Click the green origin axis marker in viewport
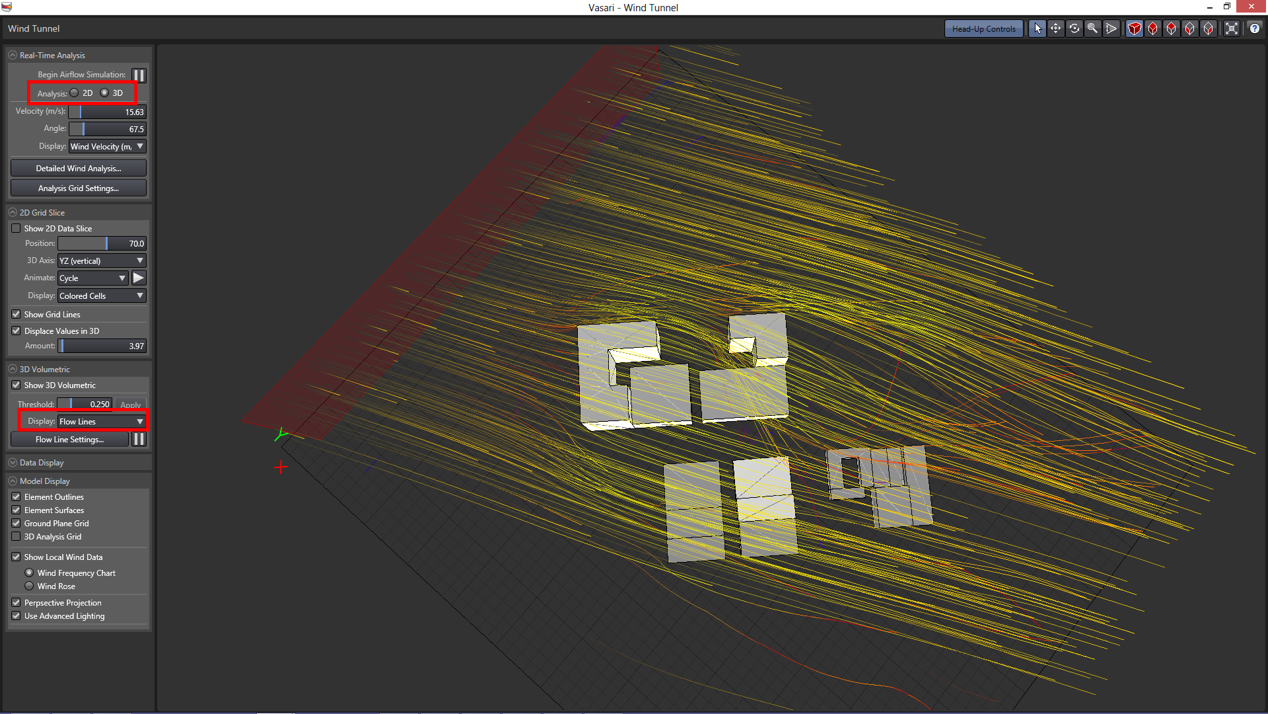Image resolution: width=1268 pixels, height=714 pixels. pyautogui.click(x=281, y=435)
